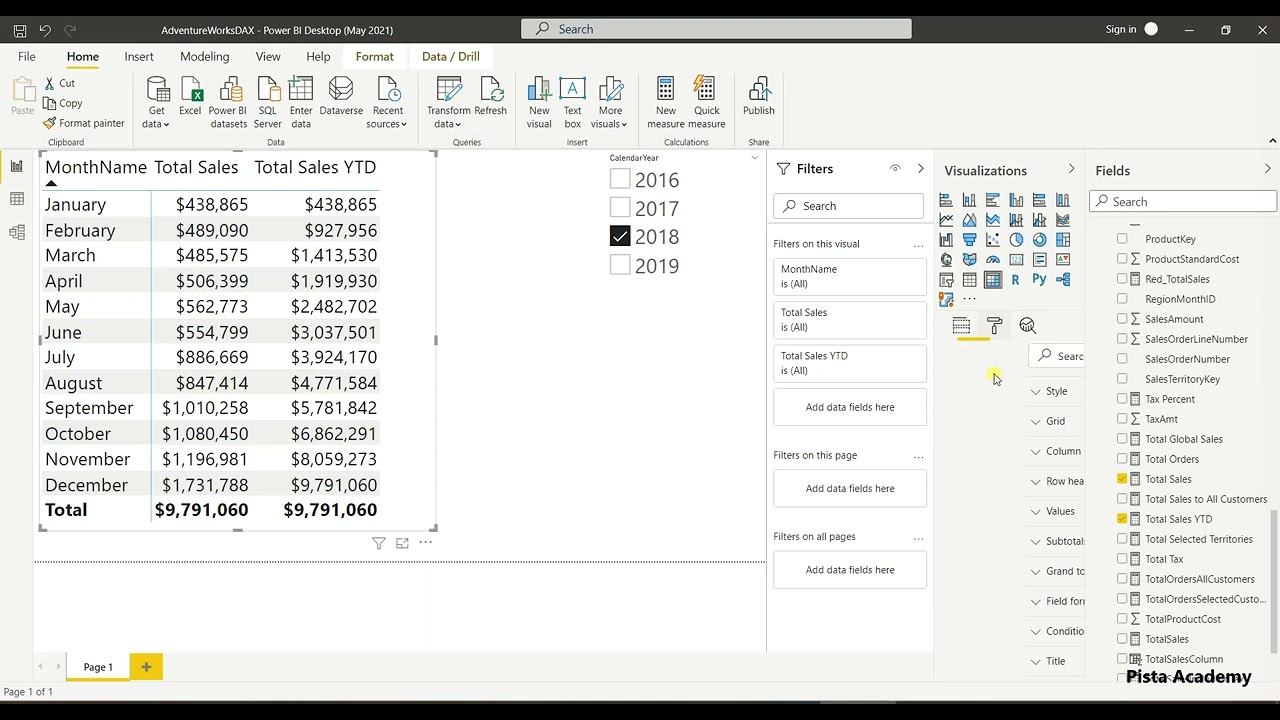1280x720 pixels.
Task: Choose the line chart visualization
Action: [x=946, y=220]
